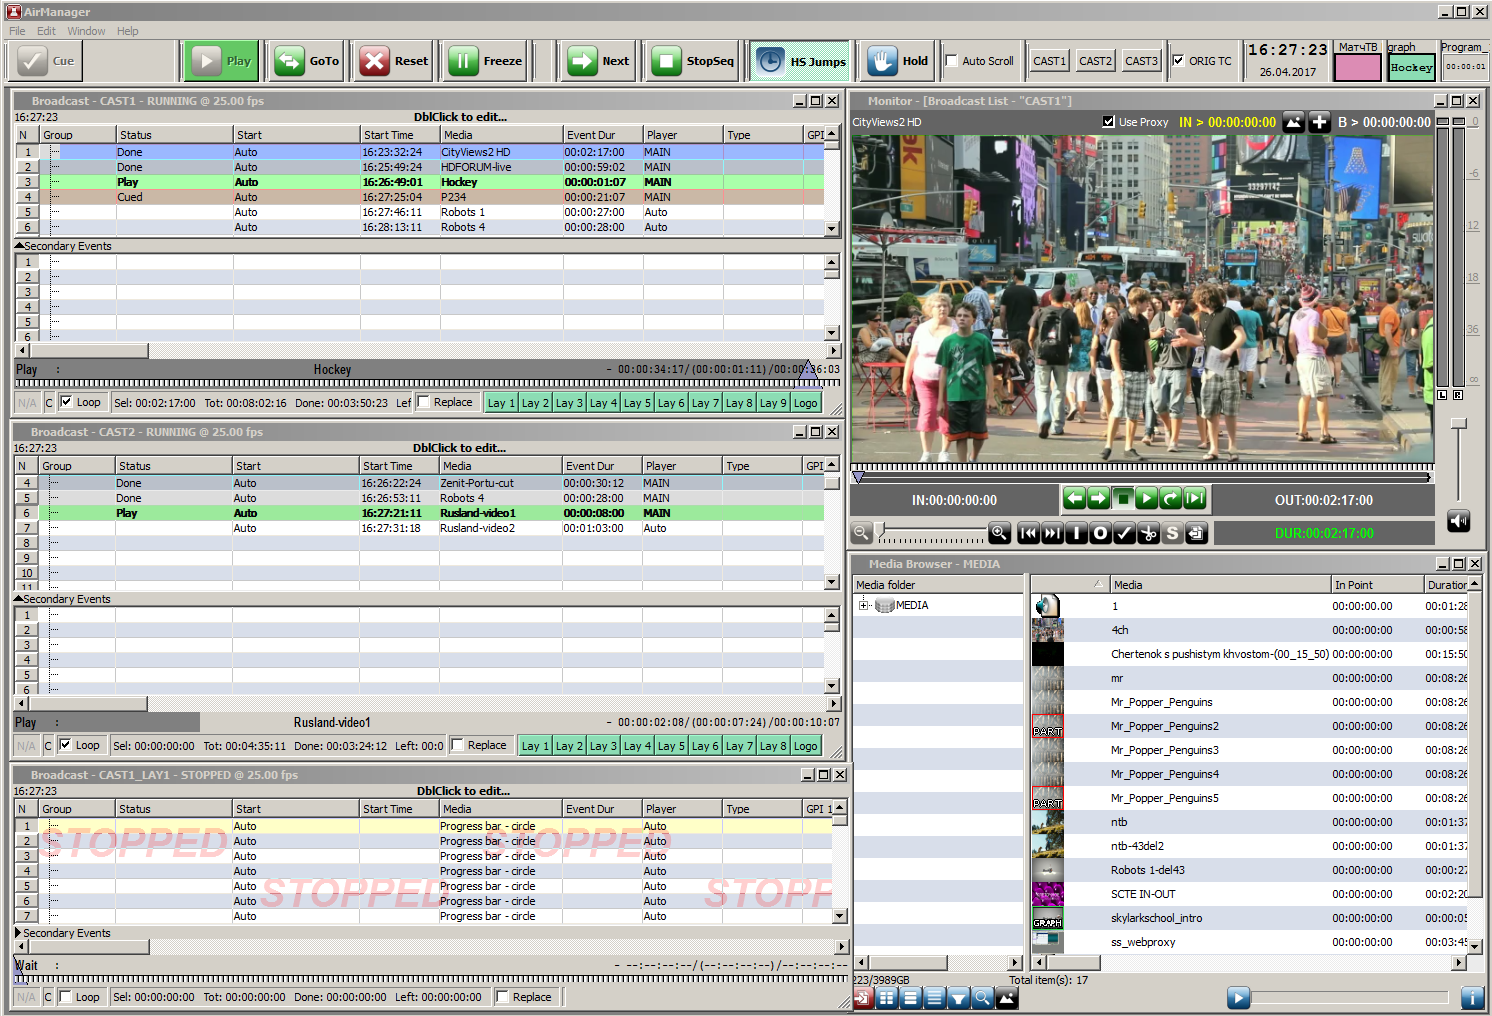Screen dimensions: 1492x1016
Task: Click the snapshot image icon beside IN timecode
Action: click(1294, 122)
